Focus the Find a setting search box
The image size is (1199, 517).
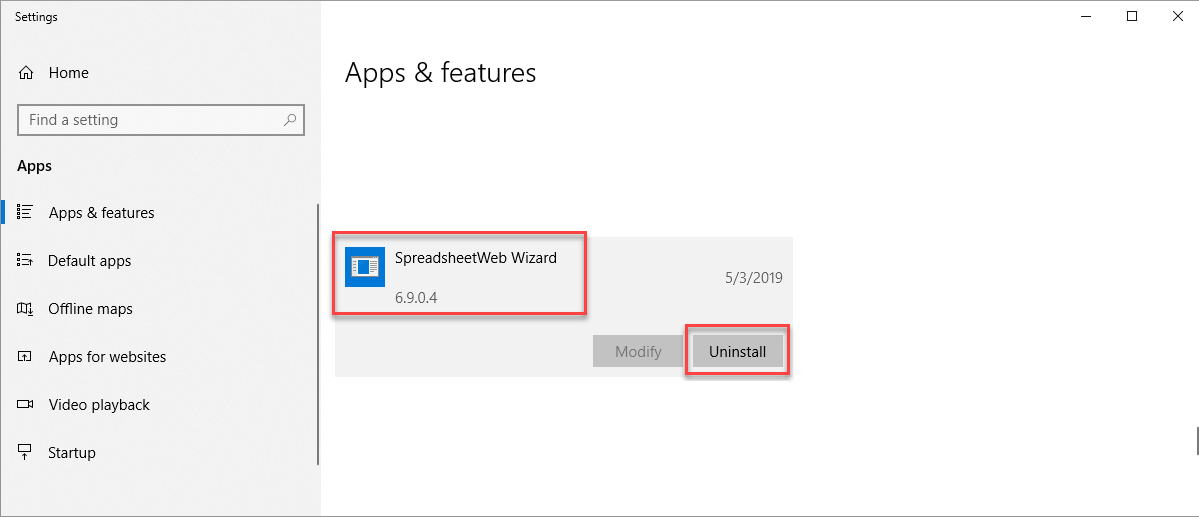coord(161,120)
